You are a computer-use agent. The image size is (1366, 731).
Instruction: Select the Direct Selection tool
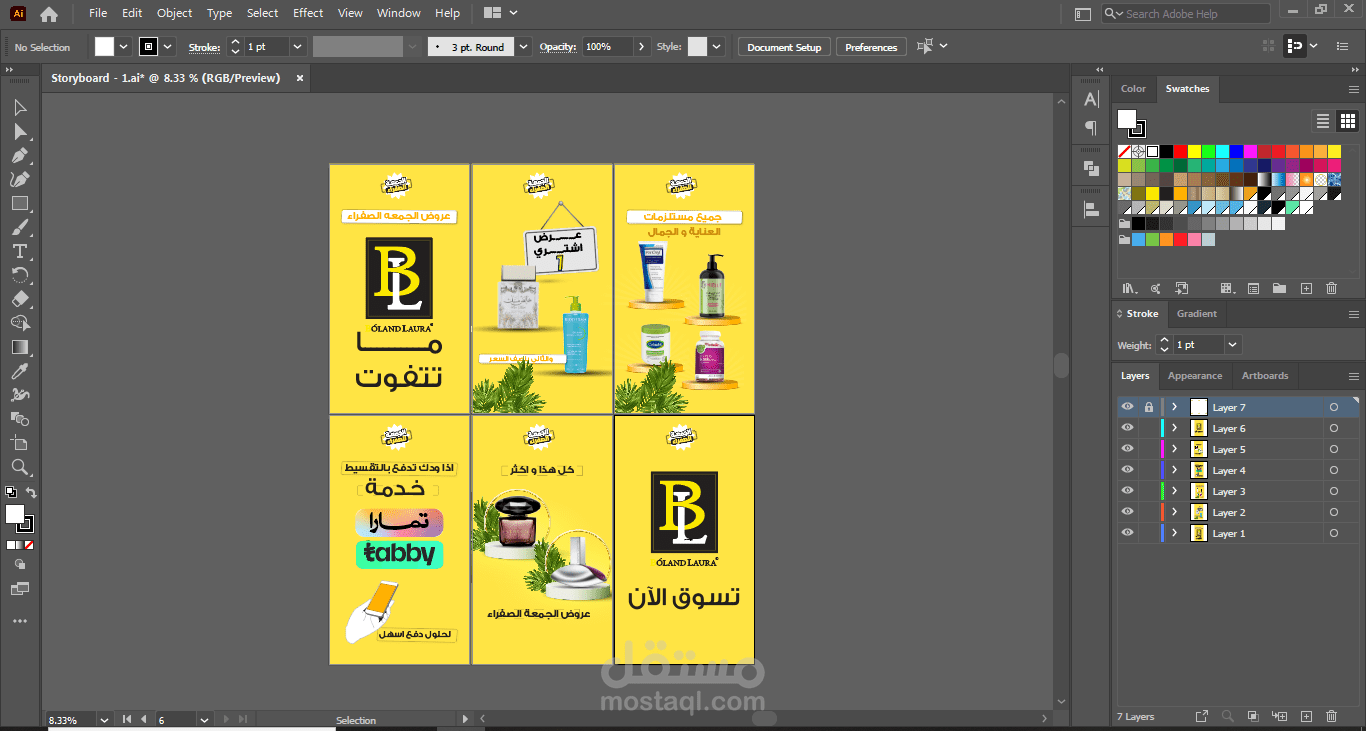(20, 131)
